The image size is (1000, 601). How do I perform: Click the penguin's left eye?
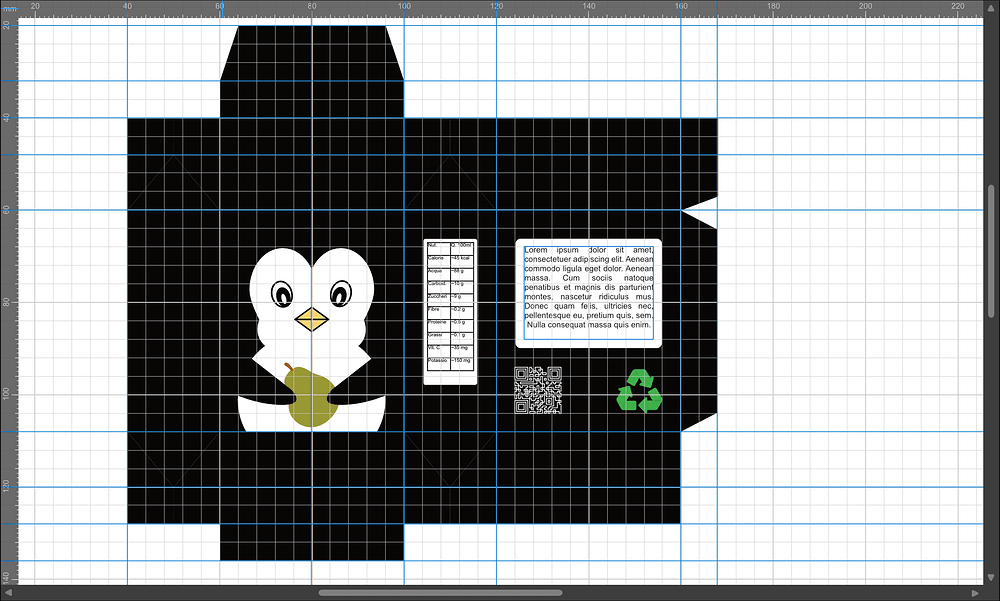(282, 294)
